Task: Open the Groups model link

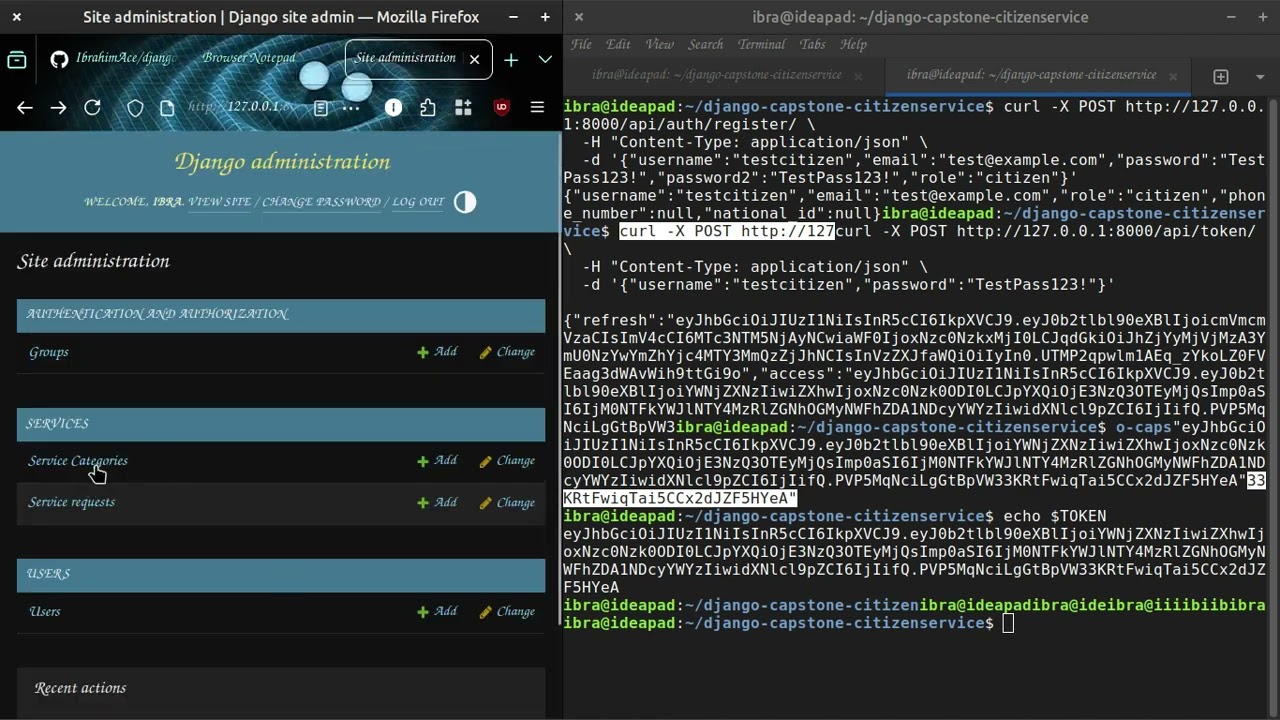Action: pos(49,352)
